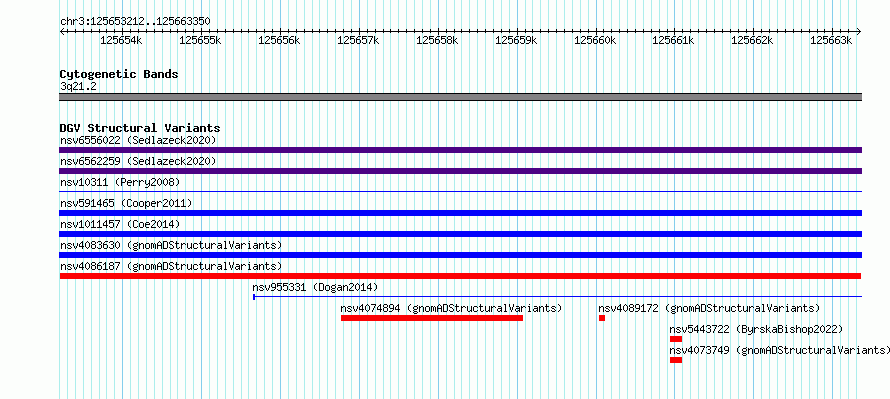Open nsv591465 (Cooper2011) variant label
Viewport: 890px width, 399px height.
click(x=126, y=203)
